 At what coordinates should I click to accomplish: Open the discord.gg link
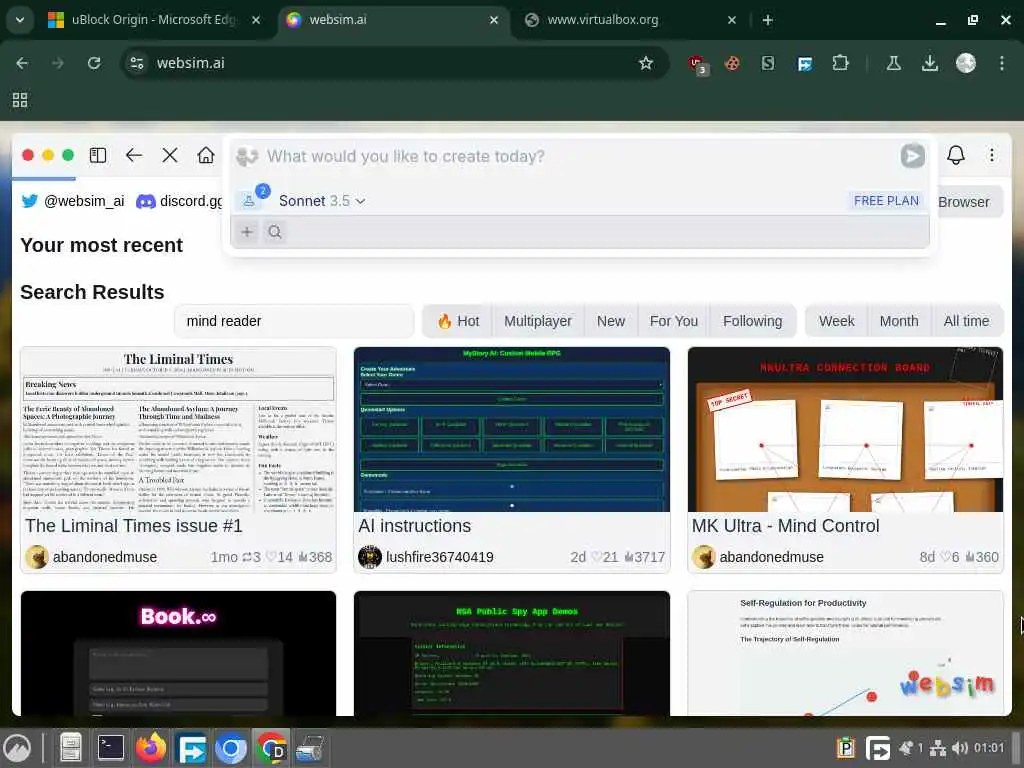click(x=179, y=201)
